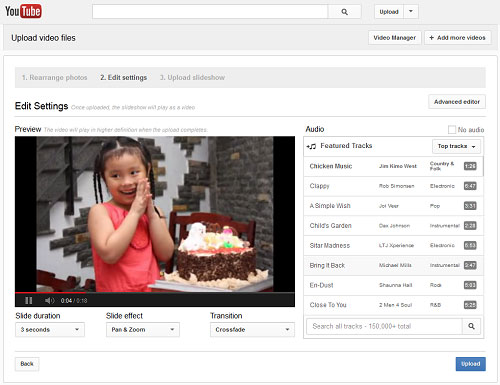The image size is (500, 385).
Task: Enable the No audio checkbox
Action: [x=452, y=130]
